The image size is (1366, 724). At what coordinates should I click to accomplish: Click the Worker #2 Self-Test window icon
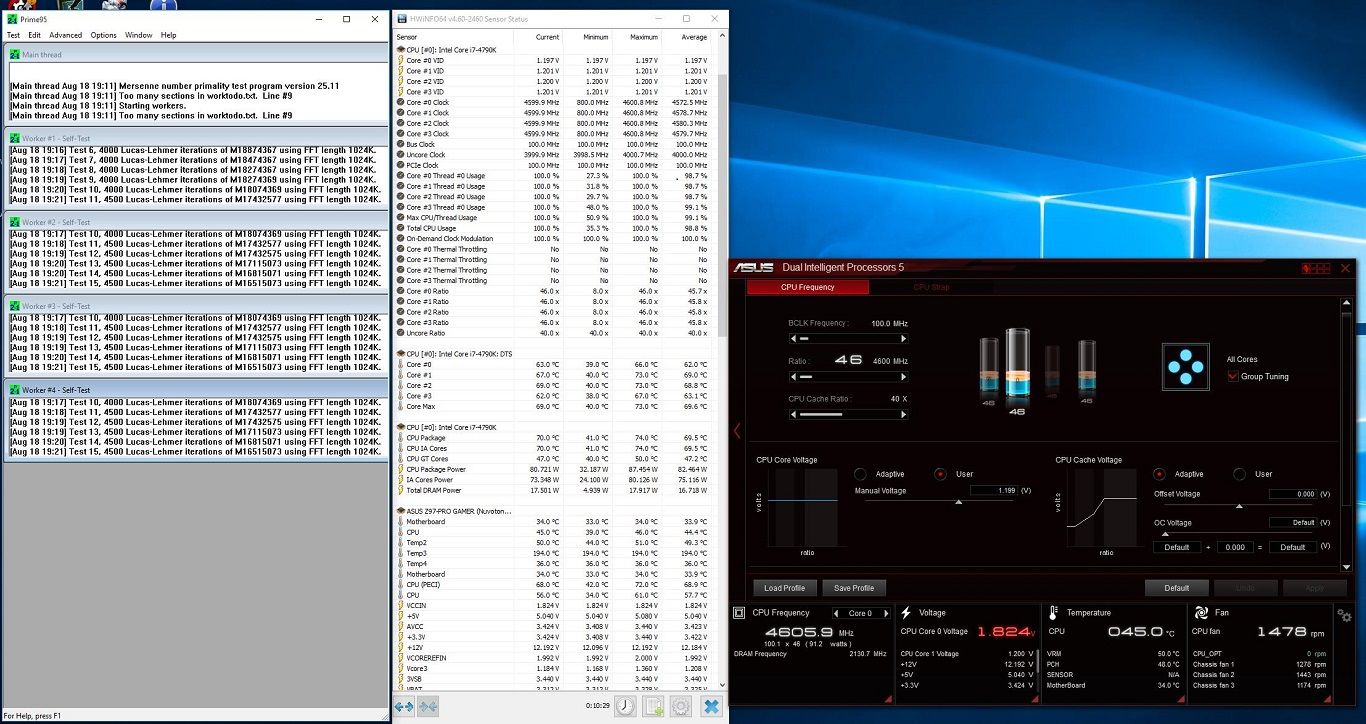pyautogui.click(x=15, y=222)
